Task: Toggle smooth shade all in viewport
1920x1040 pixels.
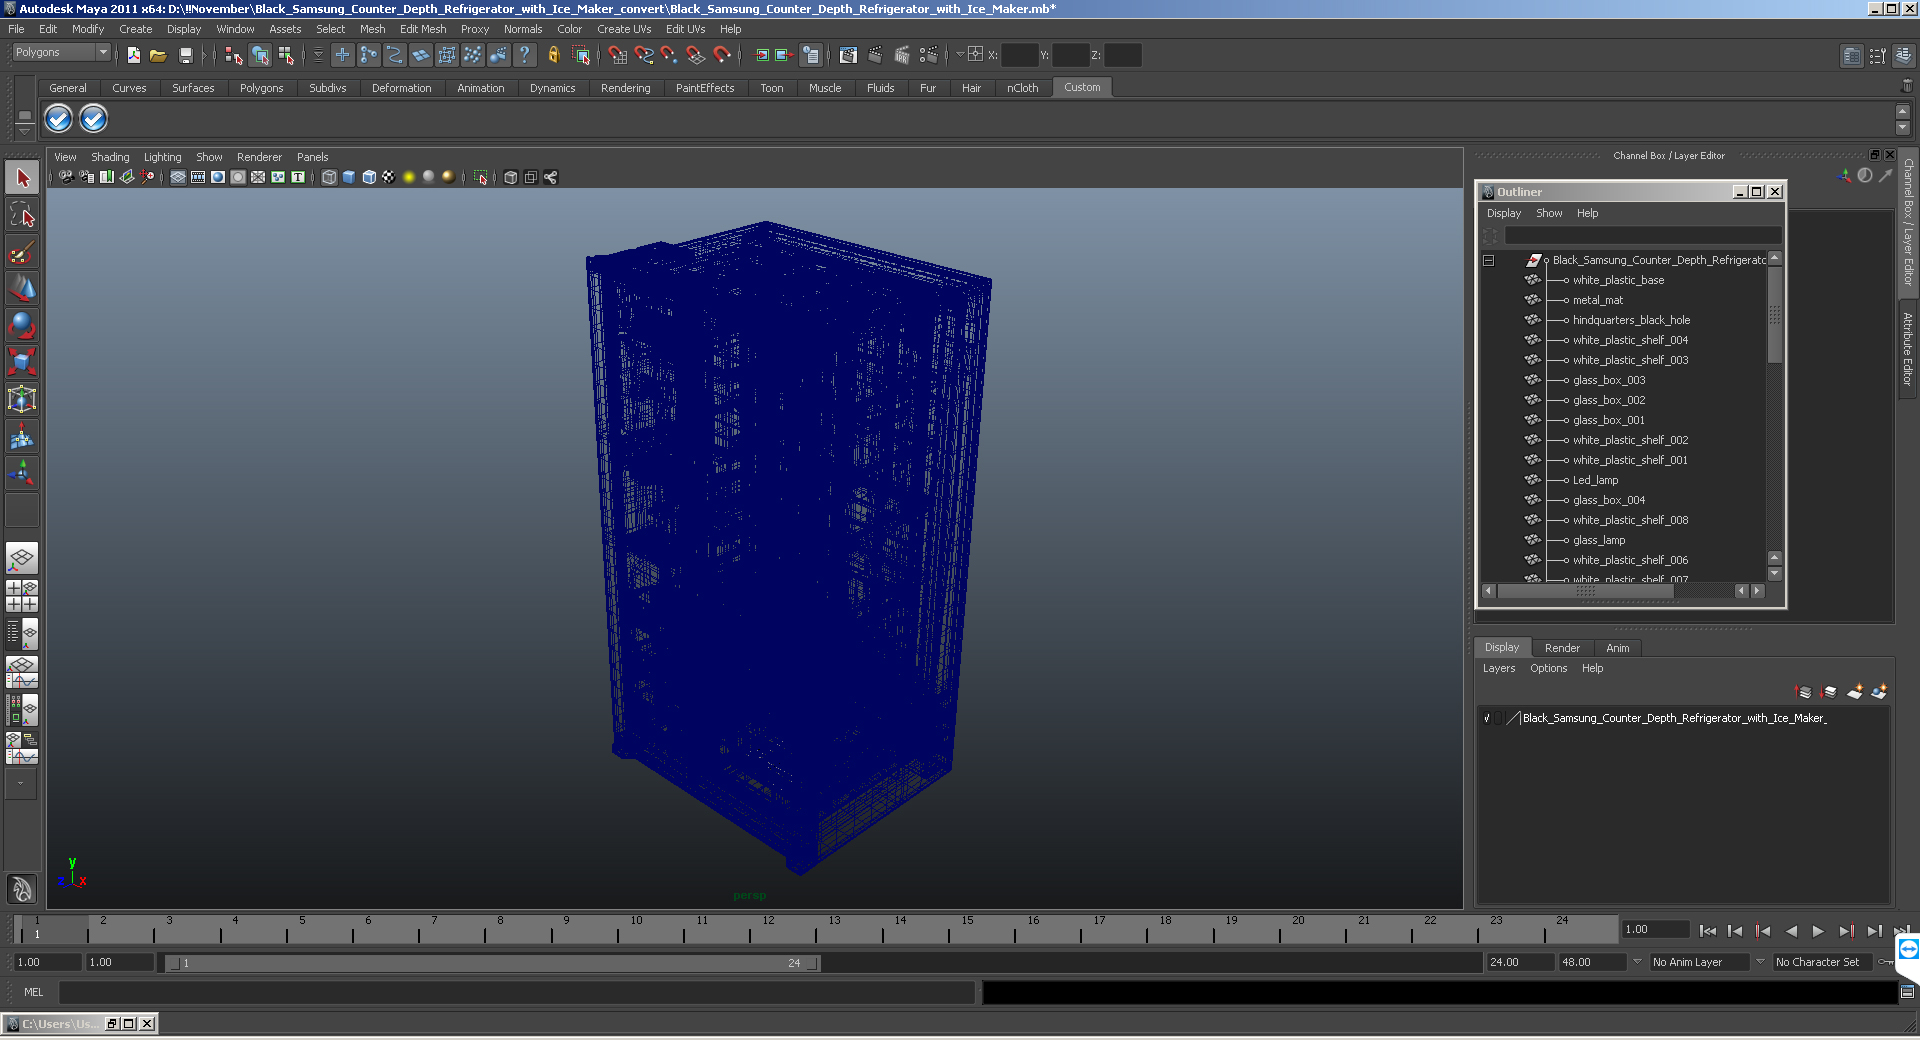Action: 349,177
